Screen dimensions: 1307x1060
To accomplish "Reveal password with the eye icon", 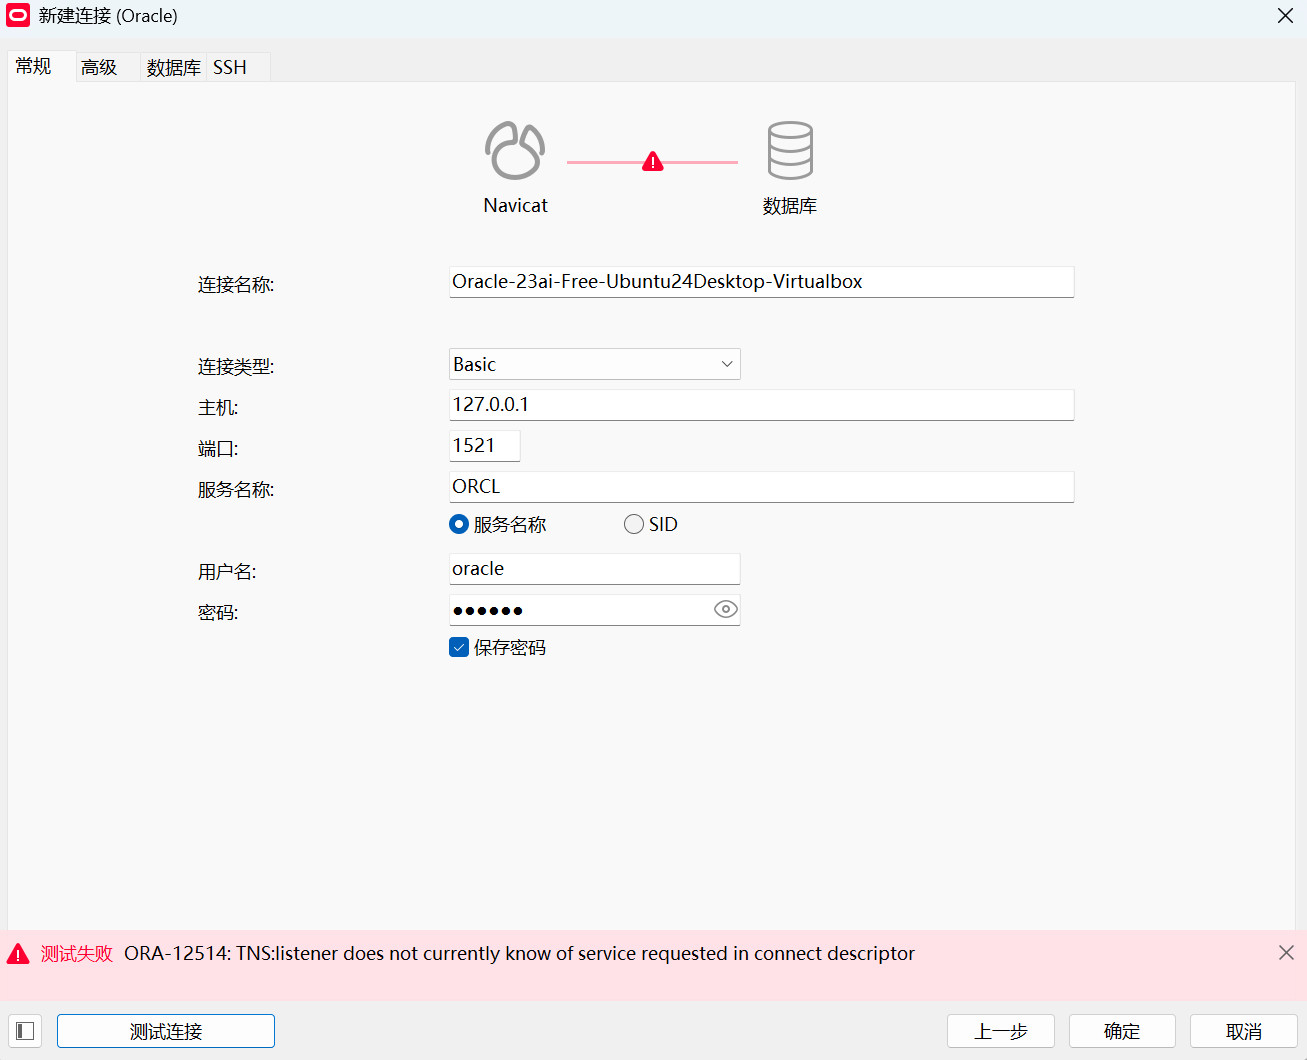I will [x=726, y=609].
